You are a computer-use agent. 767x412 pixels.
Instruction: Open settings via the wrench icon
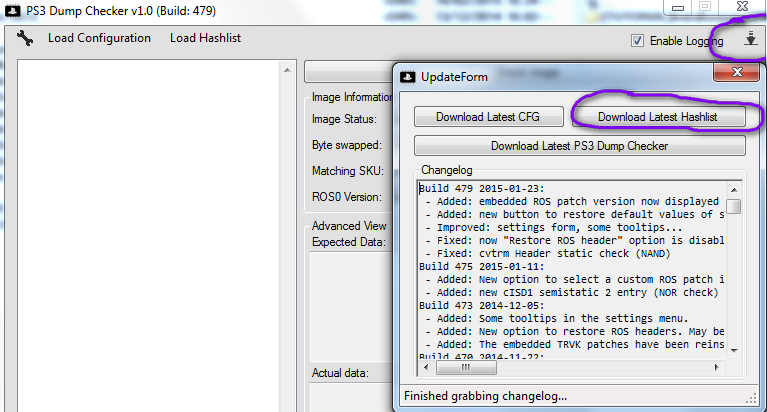[x=24, y=38]
